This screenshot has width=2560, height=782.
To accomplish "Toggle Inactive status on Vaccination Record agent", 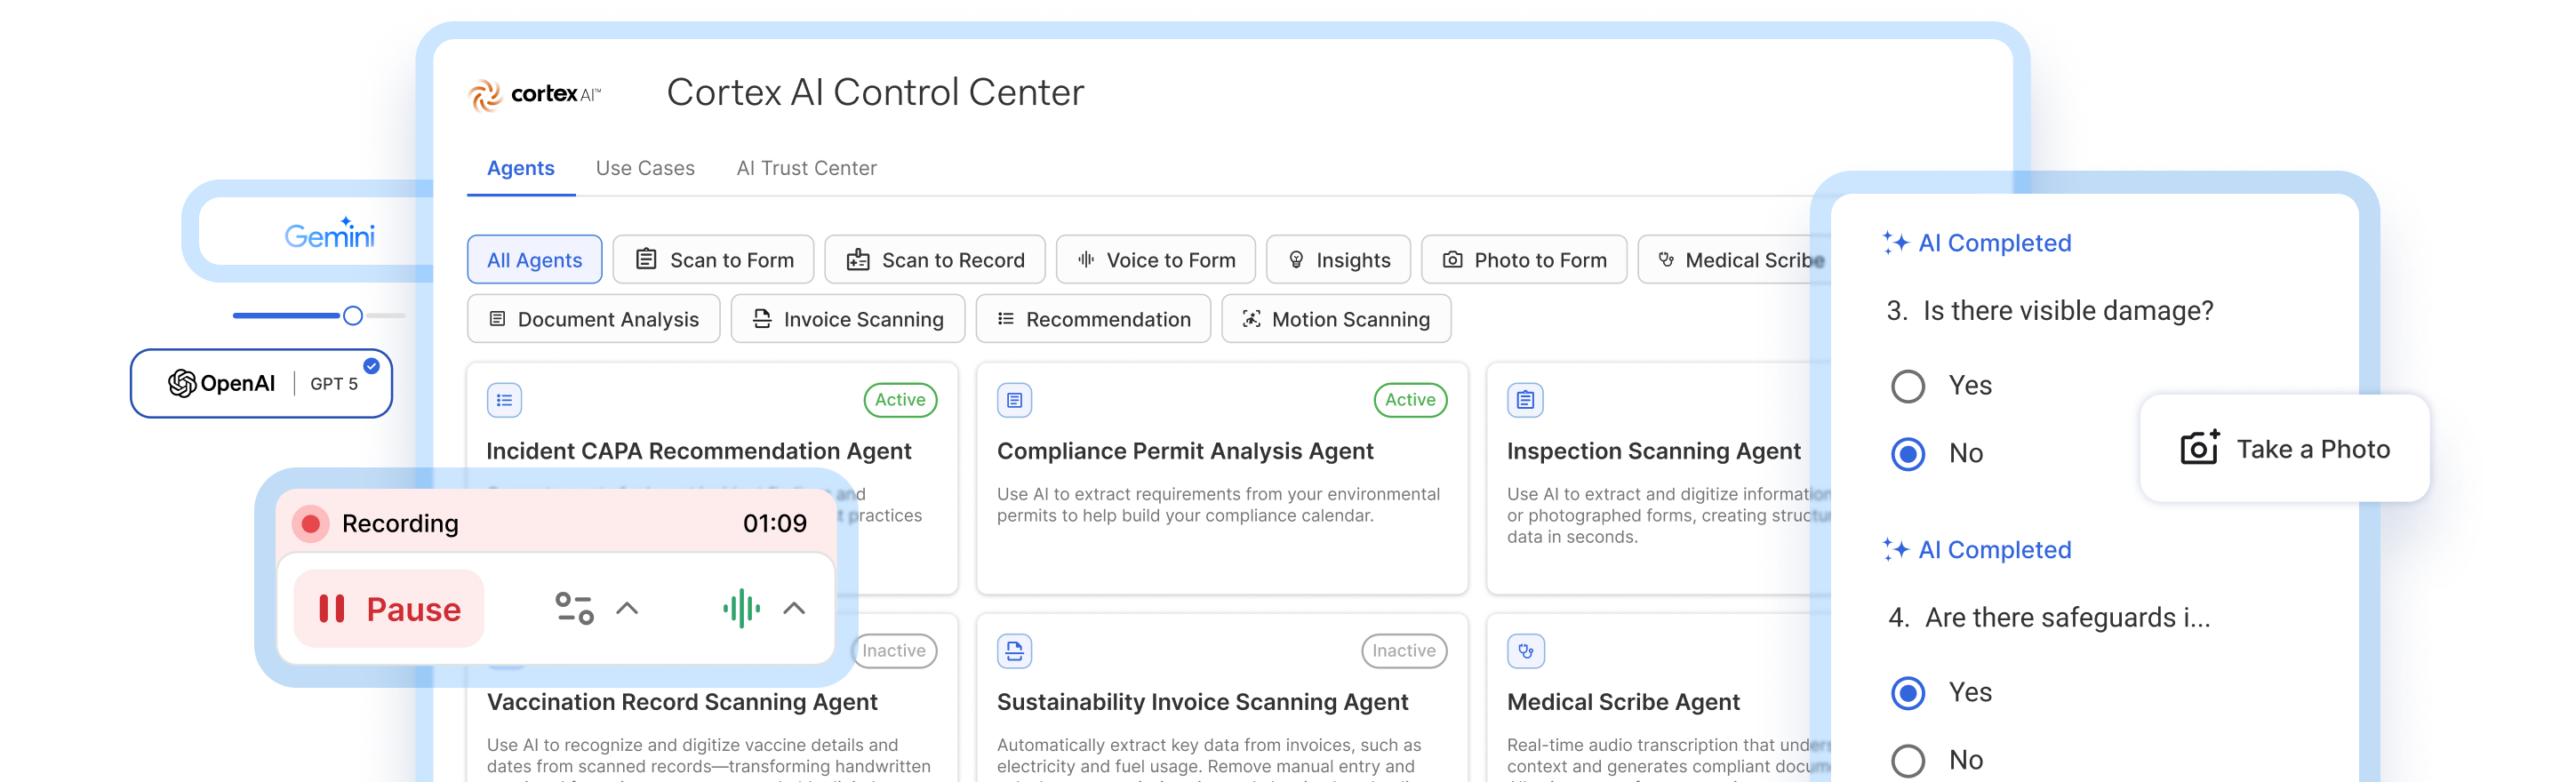I will pos(894,651).
